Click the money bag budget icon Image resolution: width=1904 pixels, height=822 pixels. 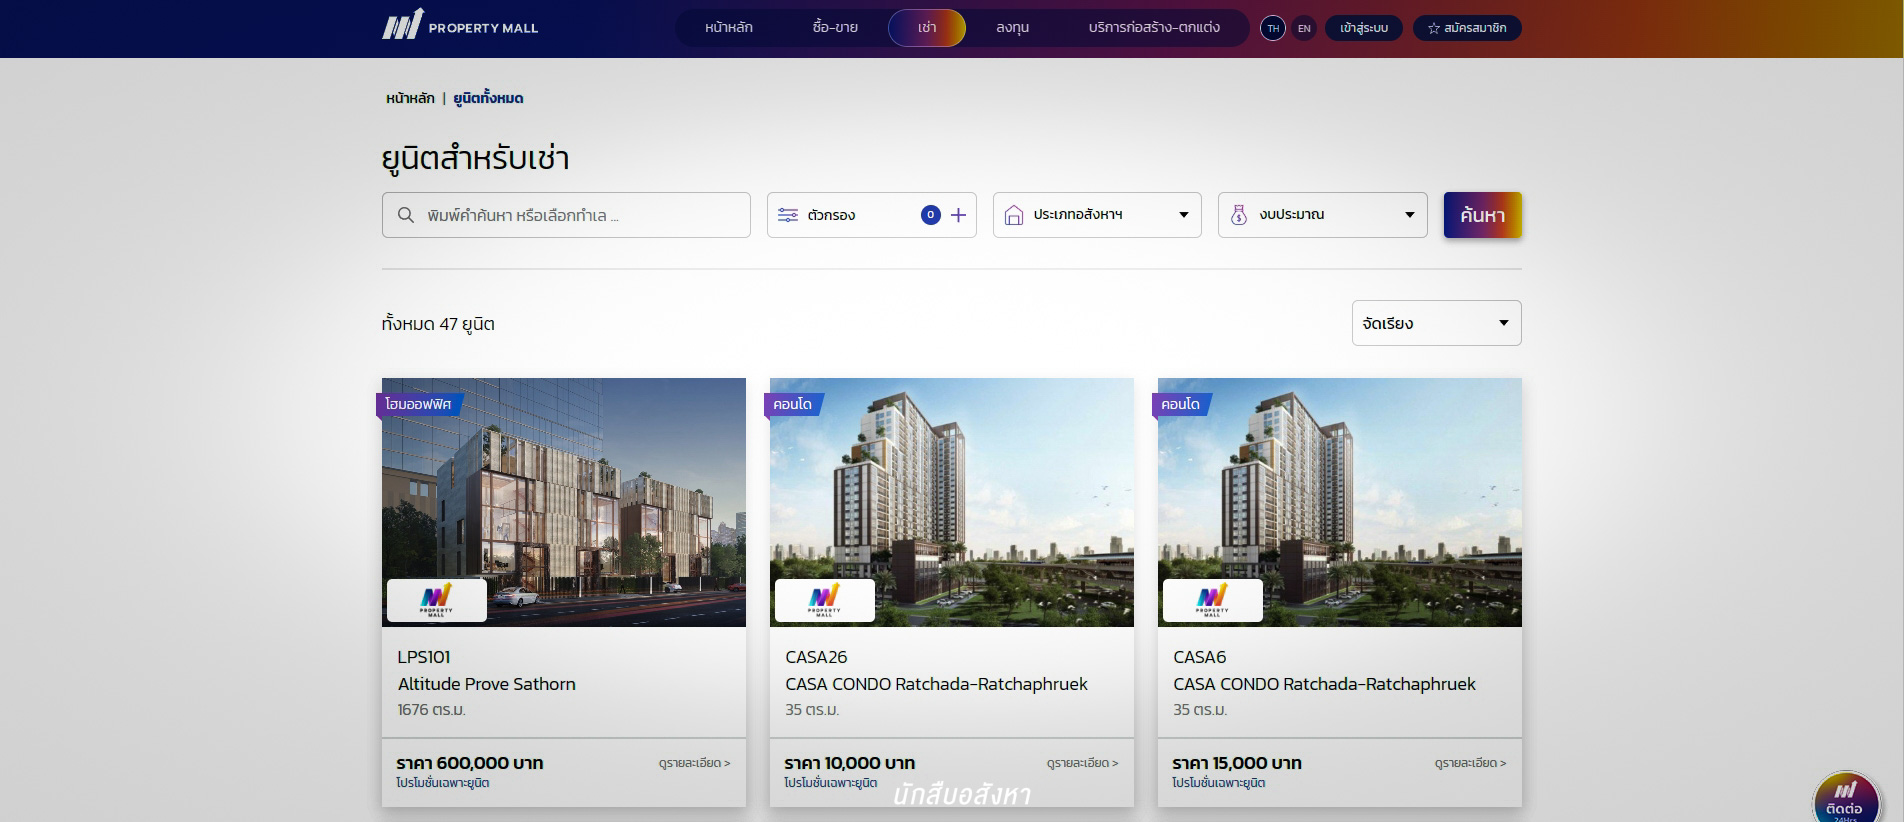pos(1239,215)
